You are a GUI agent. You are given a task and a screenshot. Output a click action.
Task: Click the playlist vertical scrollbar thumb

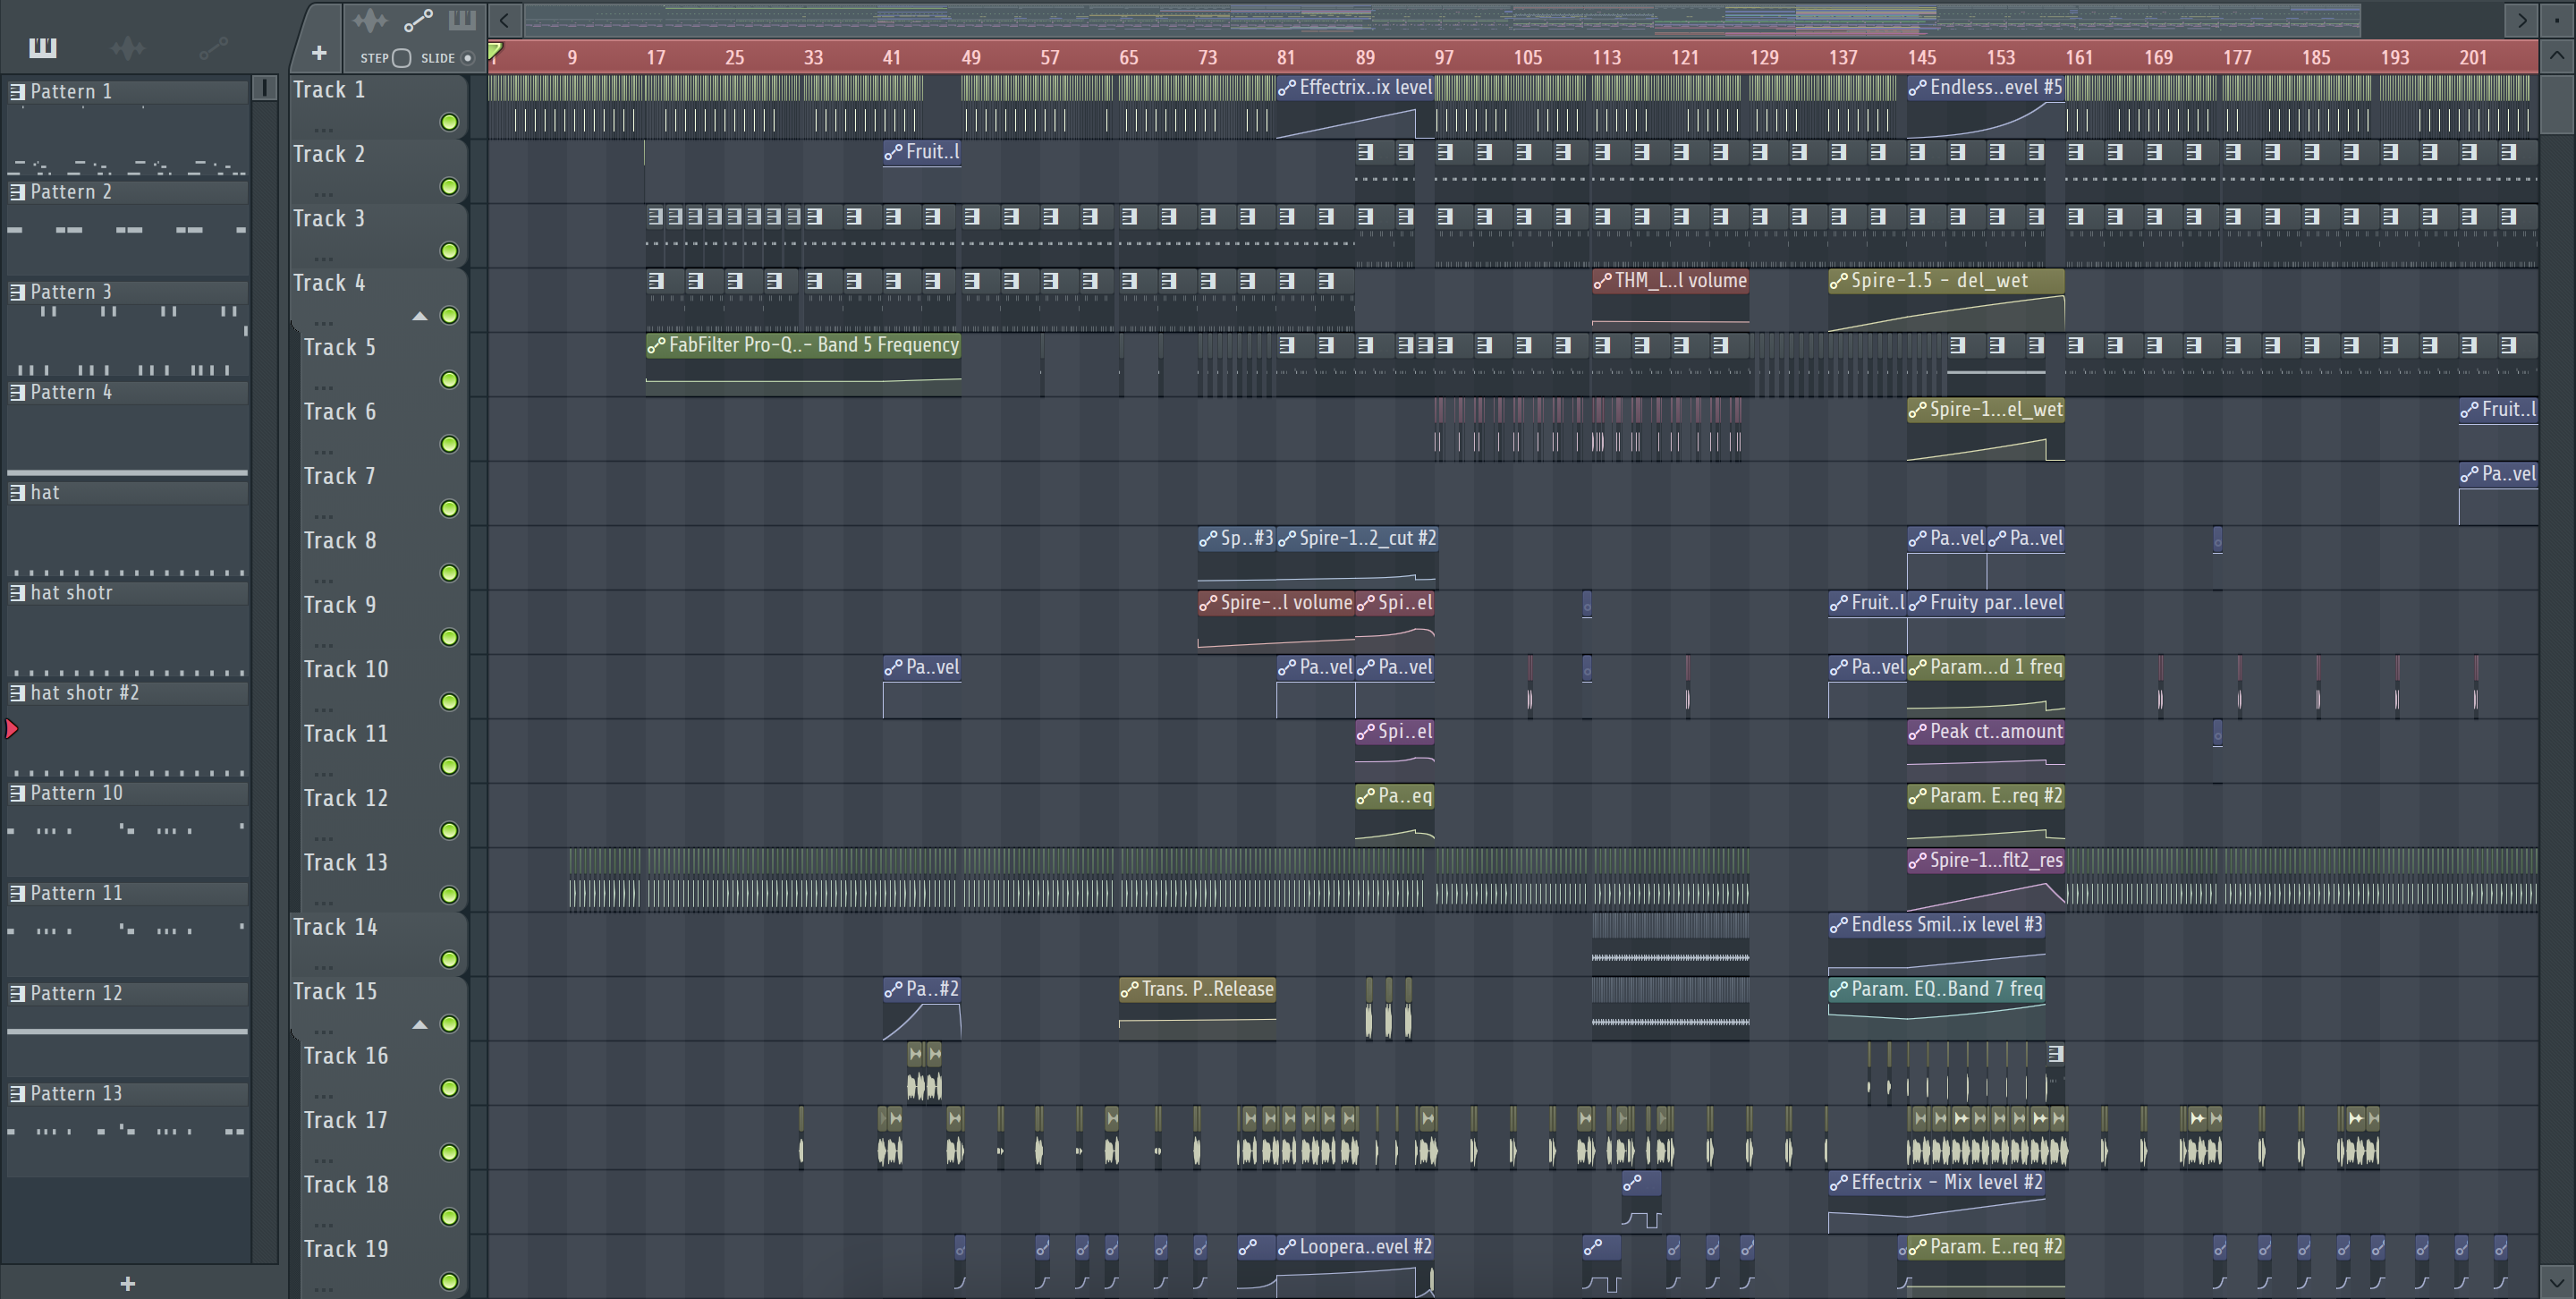point(2556,103)
